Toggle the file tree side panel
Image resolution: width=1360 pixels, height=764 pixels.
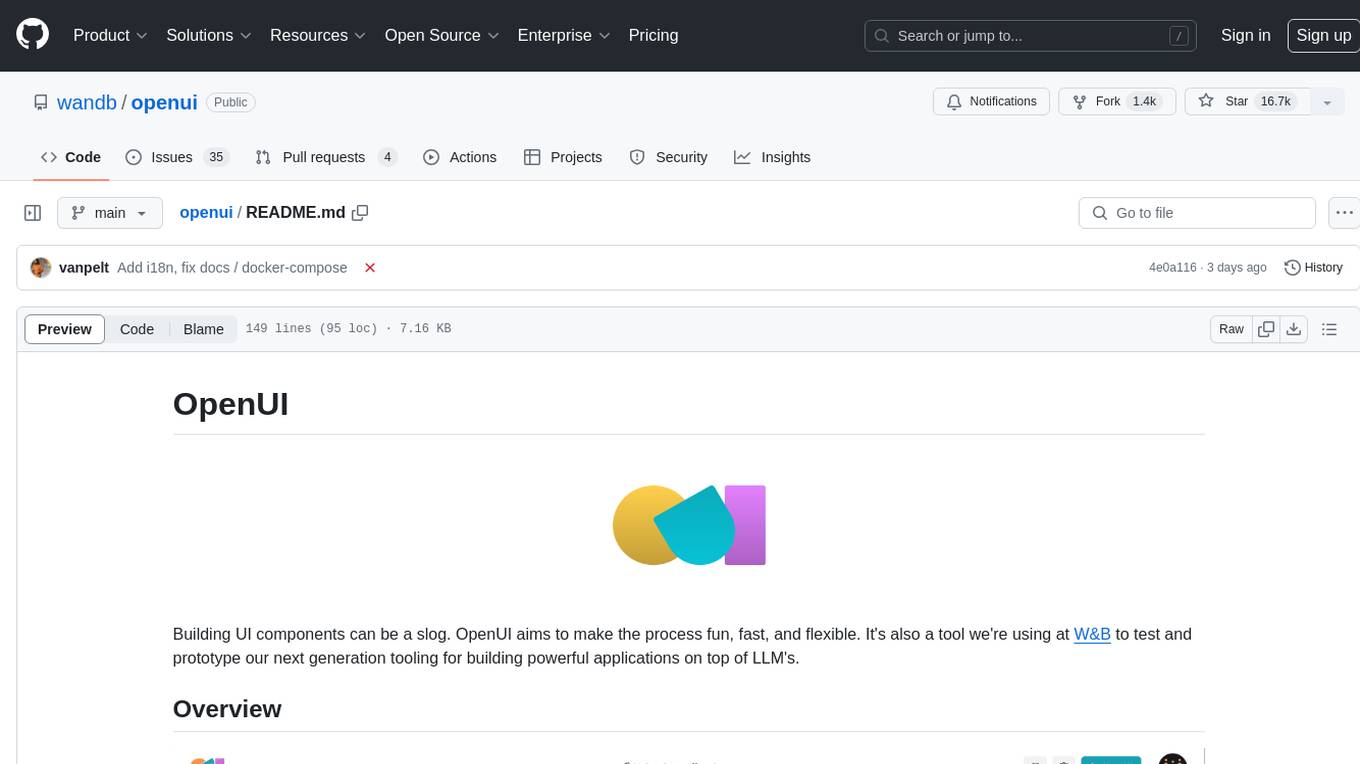[33, 213]
